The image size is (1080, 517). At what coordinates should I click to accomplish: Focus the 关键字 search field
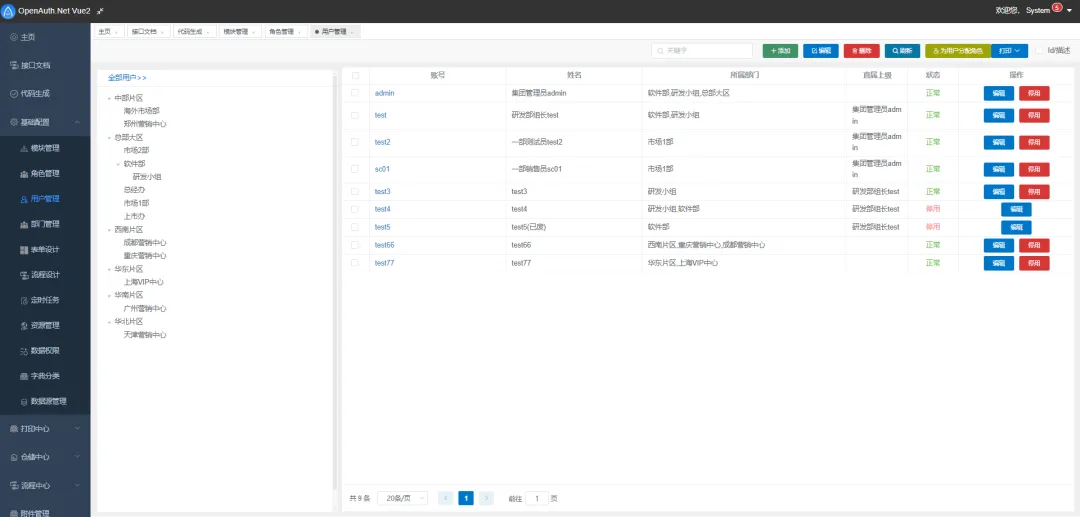(702, 51)
